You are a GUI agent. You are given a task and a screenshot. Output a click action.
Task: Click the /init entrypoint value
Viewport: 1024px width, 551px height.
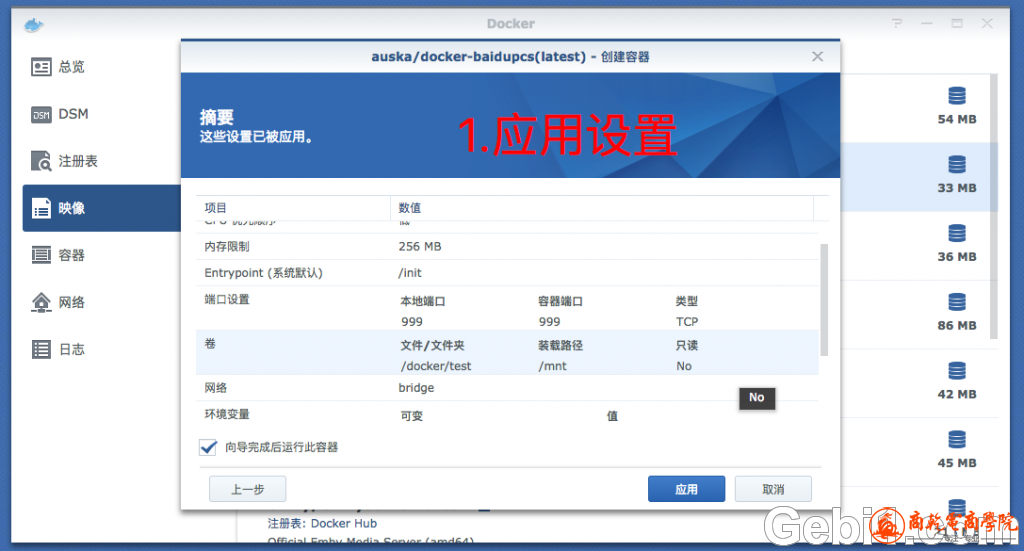click(409, 273)
